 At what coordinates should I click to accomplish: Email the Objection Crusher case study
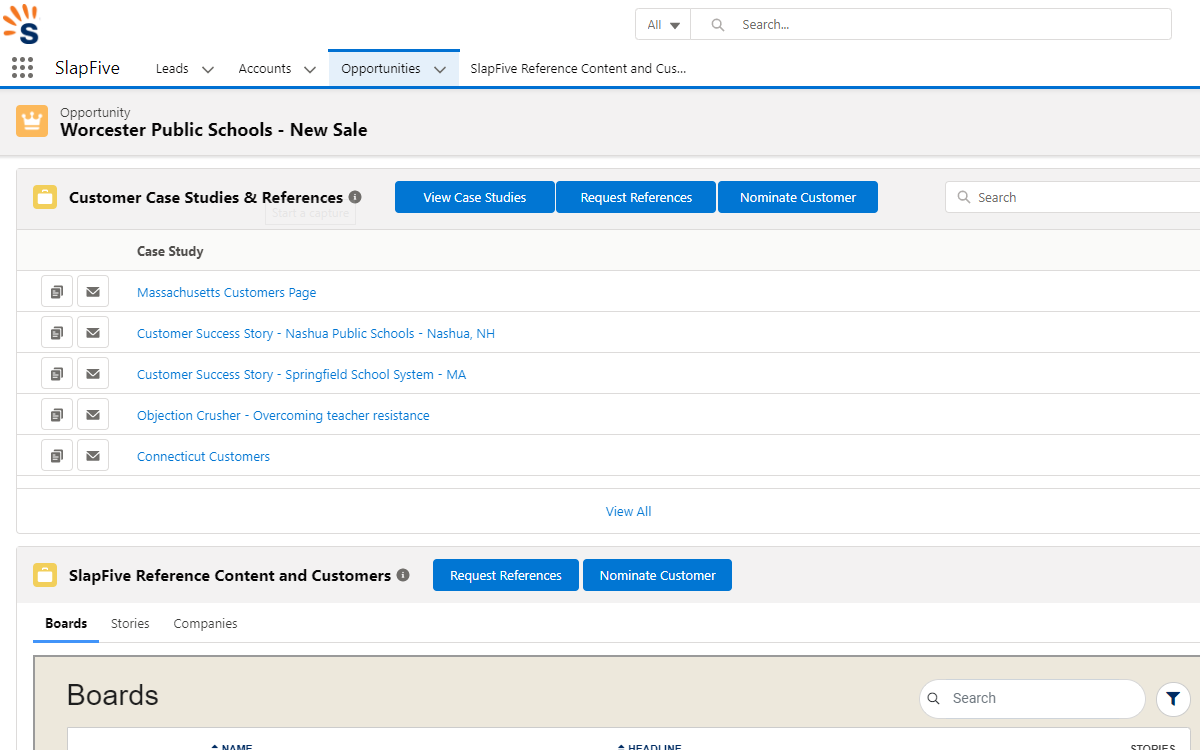coord(93,415)
